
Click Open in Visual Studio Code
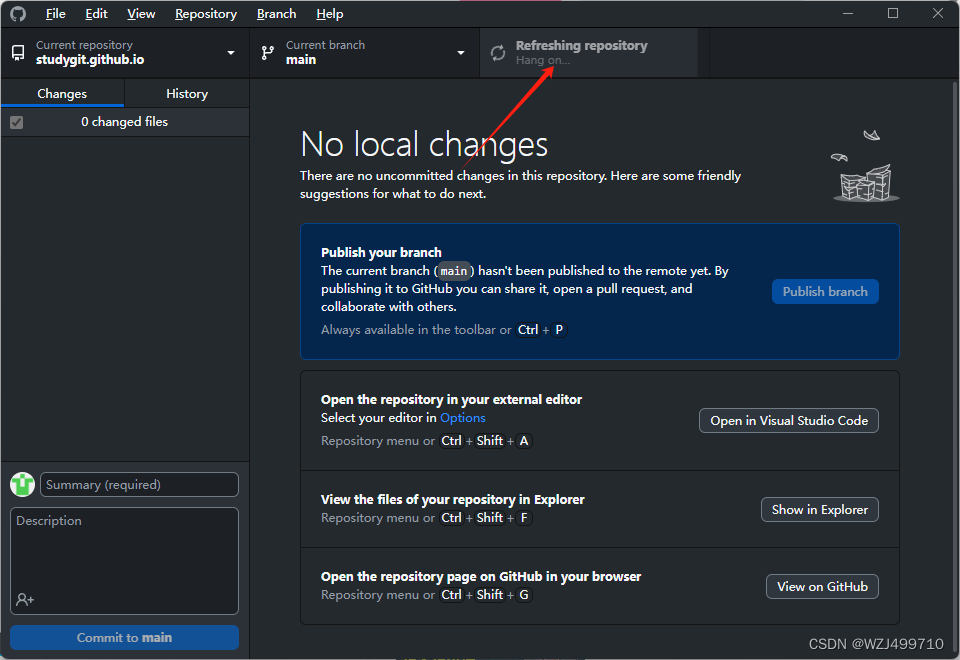(x=789, y=421)
